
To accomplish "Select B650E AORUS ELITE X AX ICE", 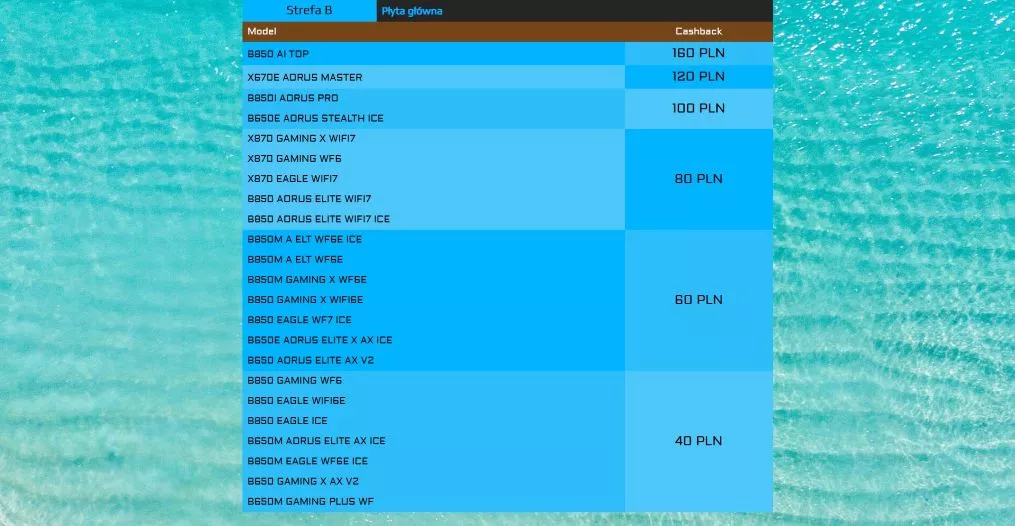I will tap(319, 340).
